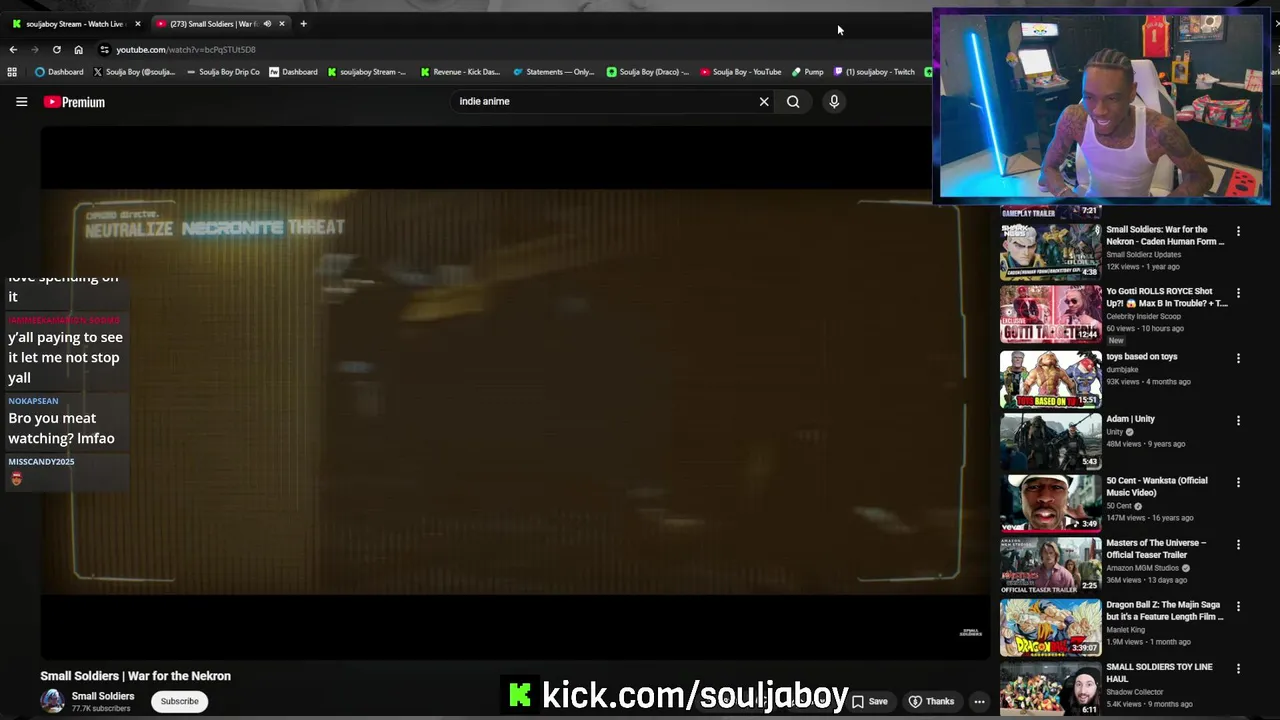The width and height of the screenshot is (1280, 720).
Task: Open options for Caden Human Form video
Action: coord(1238,231)
